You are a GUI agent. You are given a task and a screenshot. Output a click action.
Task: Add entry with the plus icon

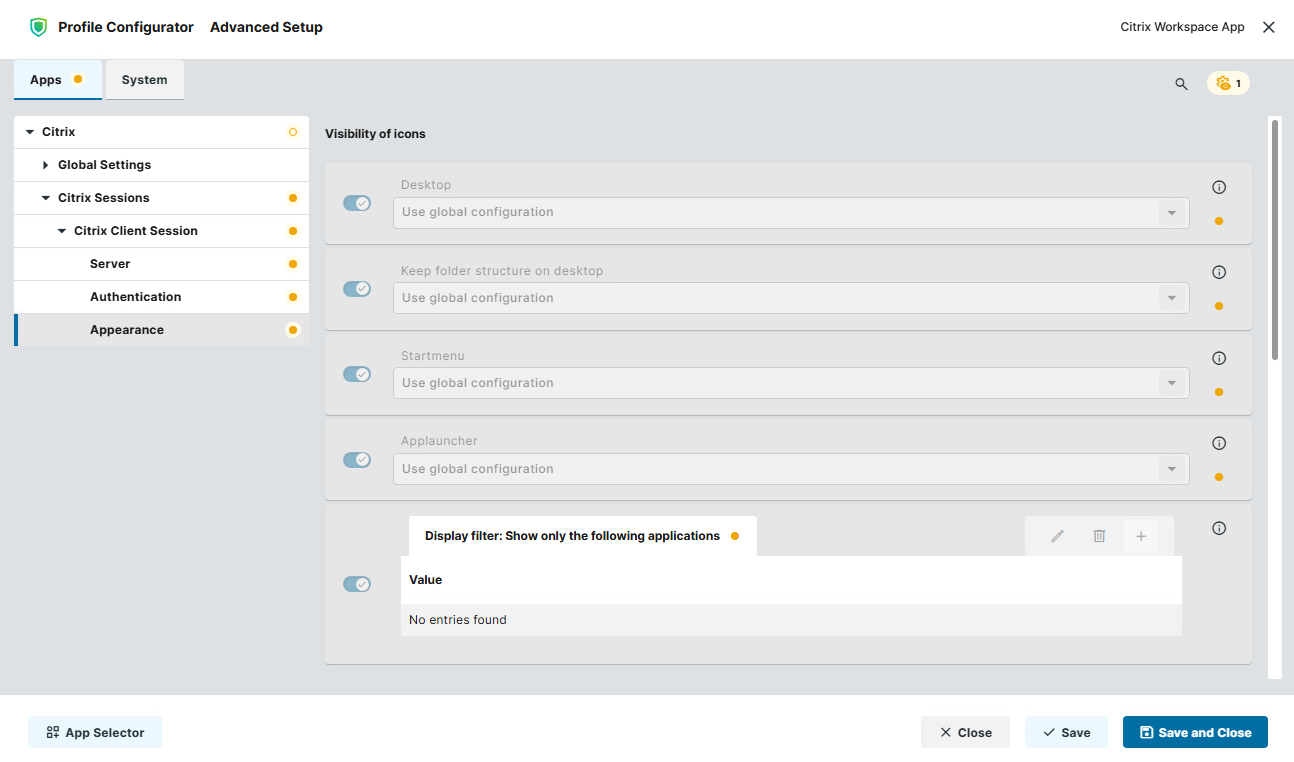point(1140,536)
